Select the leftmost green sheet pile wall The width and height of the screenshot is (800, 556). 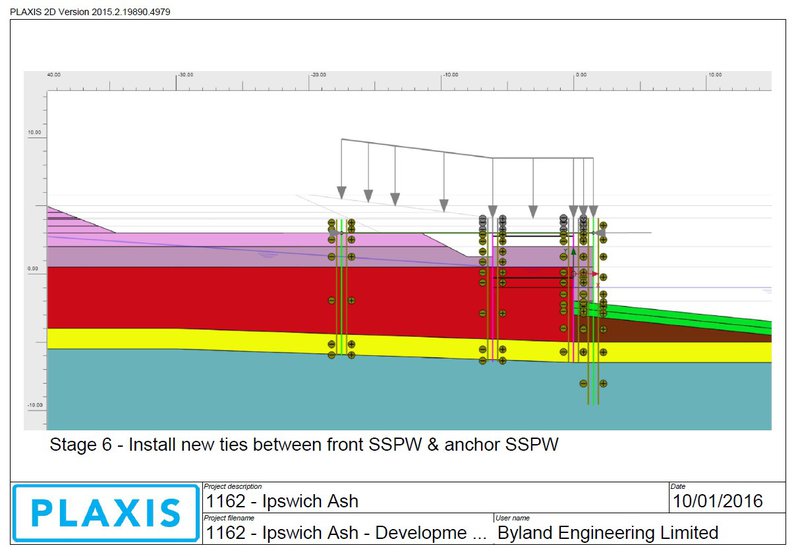click(341, 290)
